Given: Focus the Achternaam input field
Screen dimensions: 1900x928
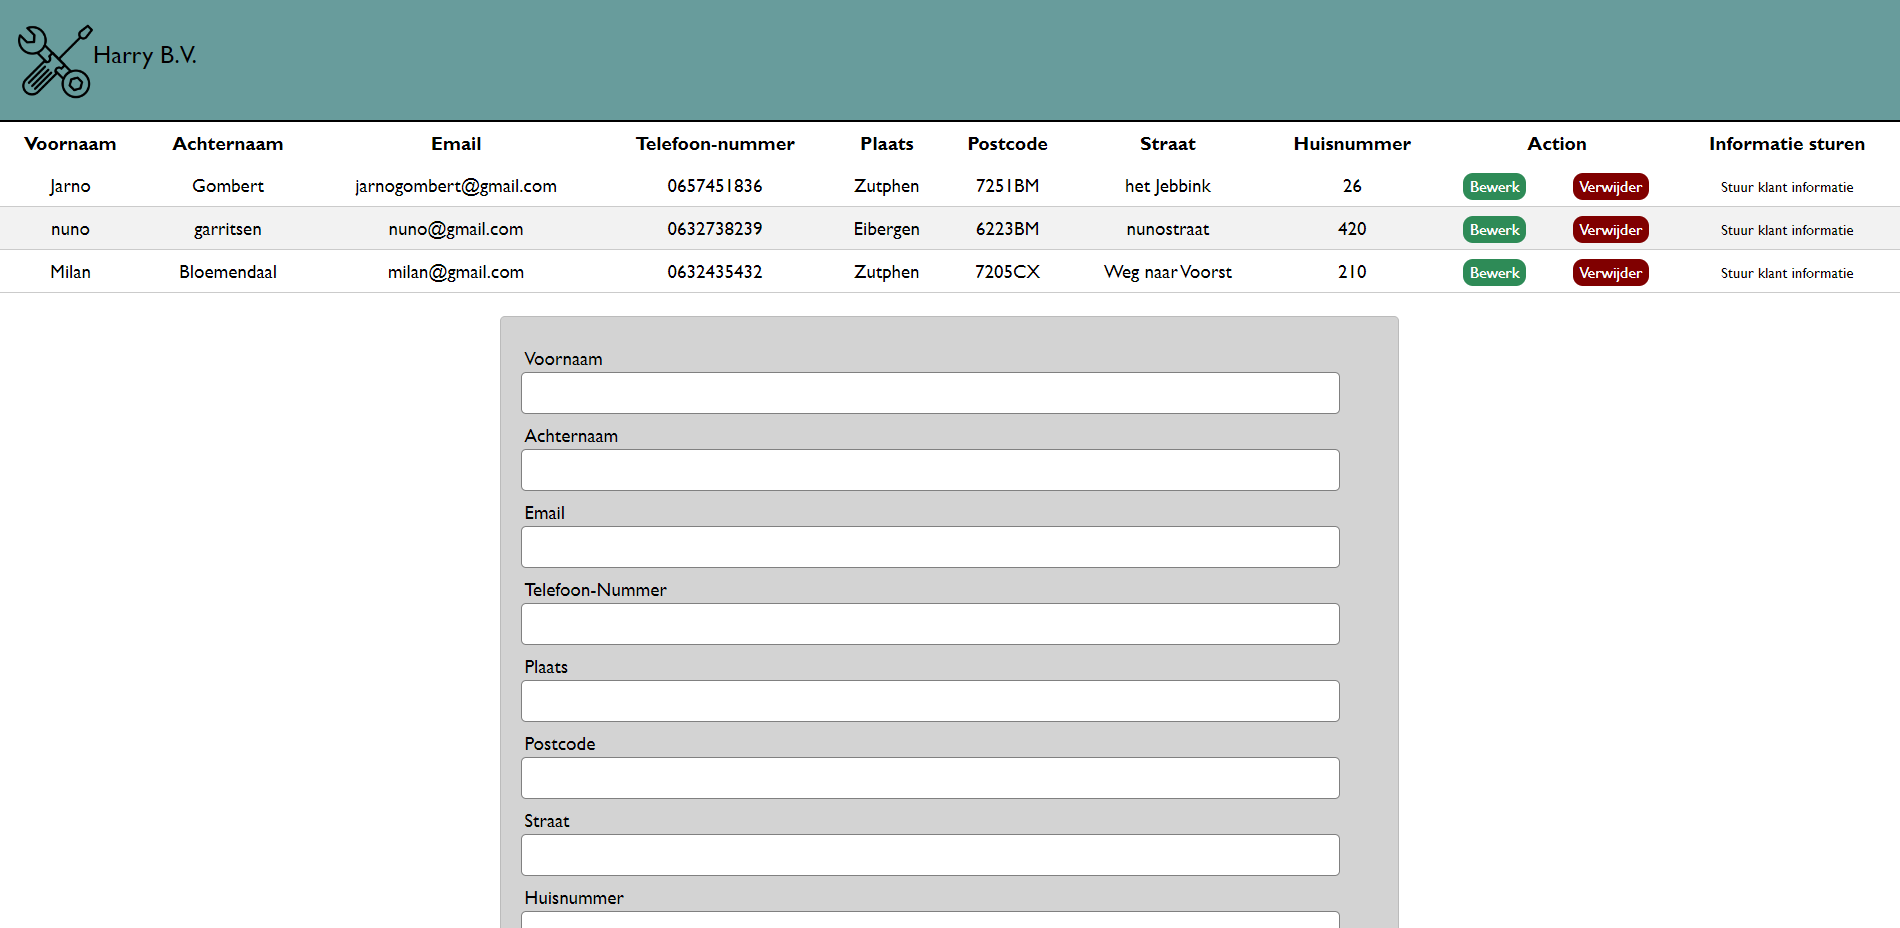Looking at the screenshot, I should point(930,470).
